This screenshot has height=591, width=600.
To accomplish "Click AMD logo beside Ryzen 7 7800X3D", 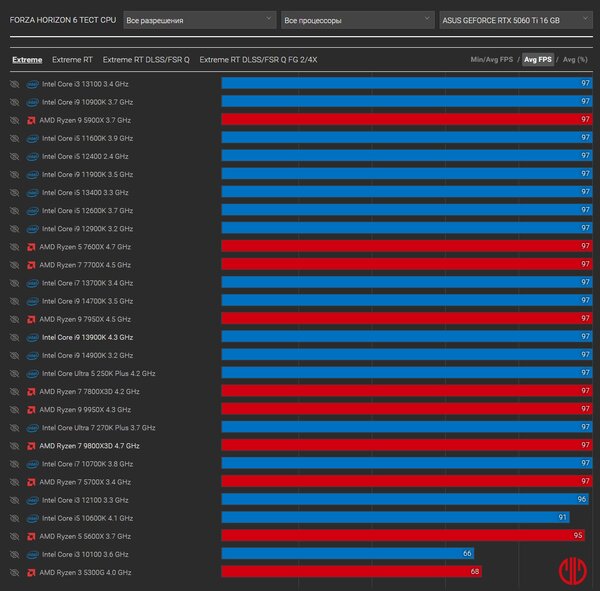I will (31, 392).
